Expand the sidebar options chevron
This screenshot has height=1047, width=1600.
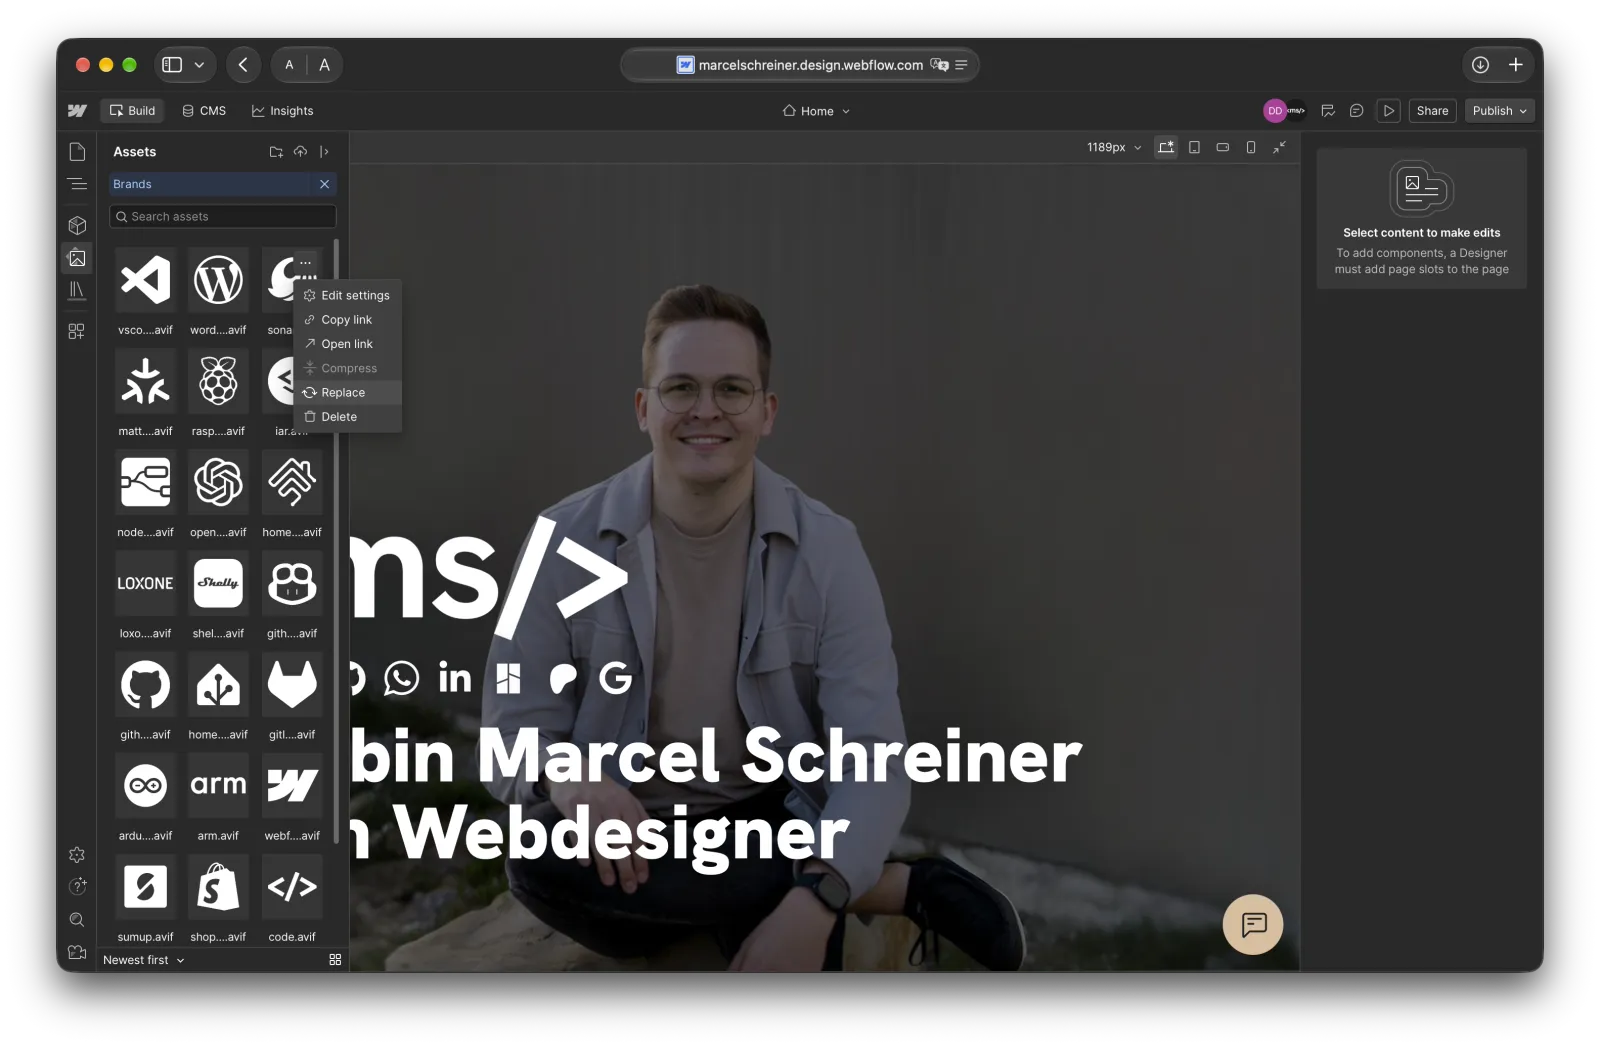coord(199,65)
